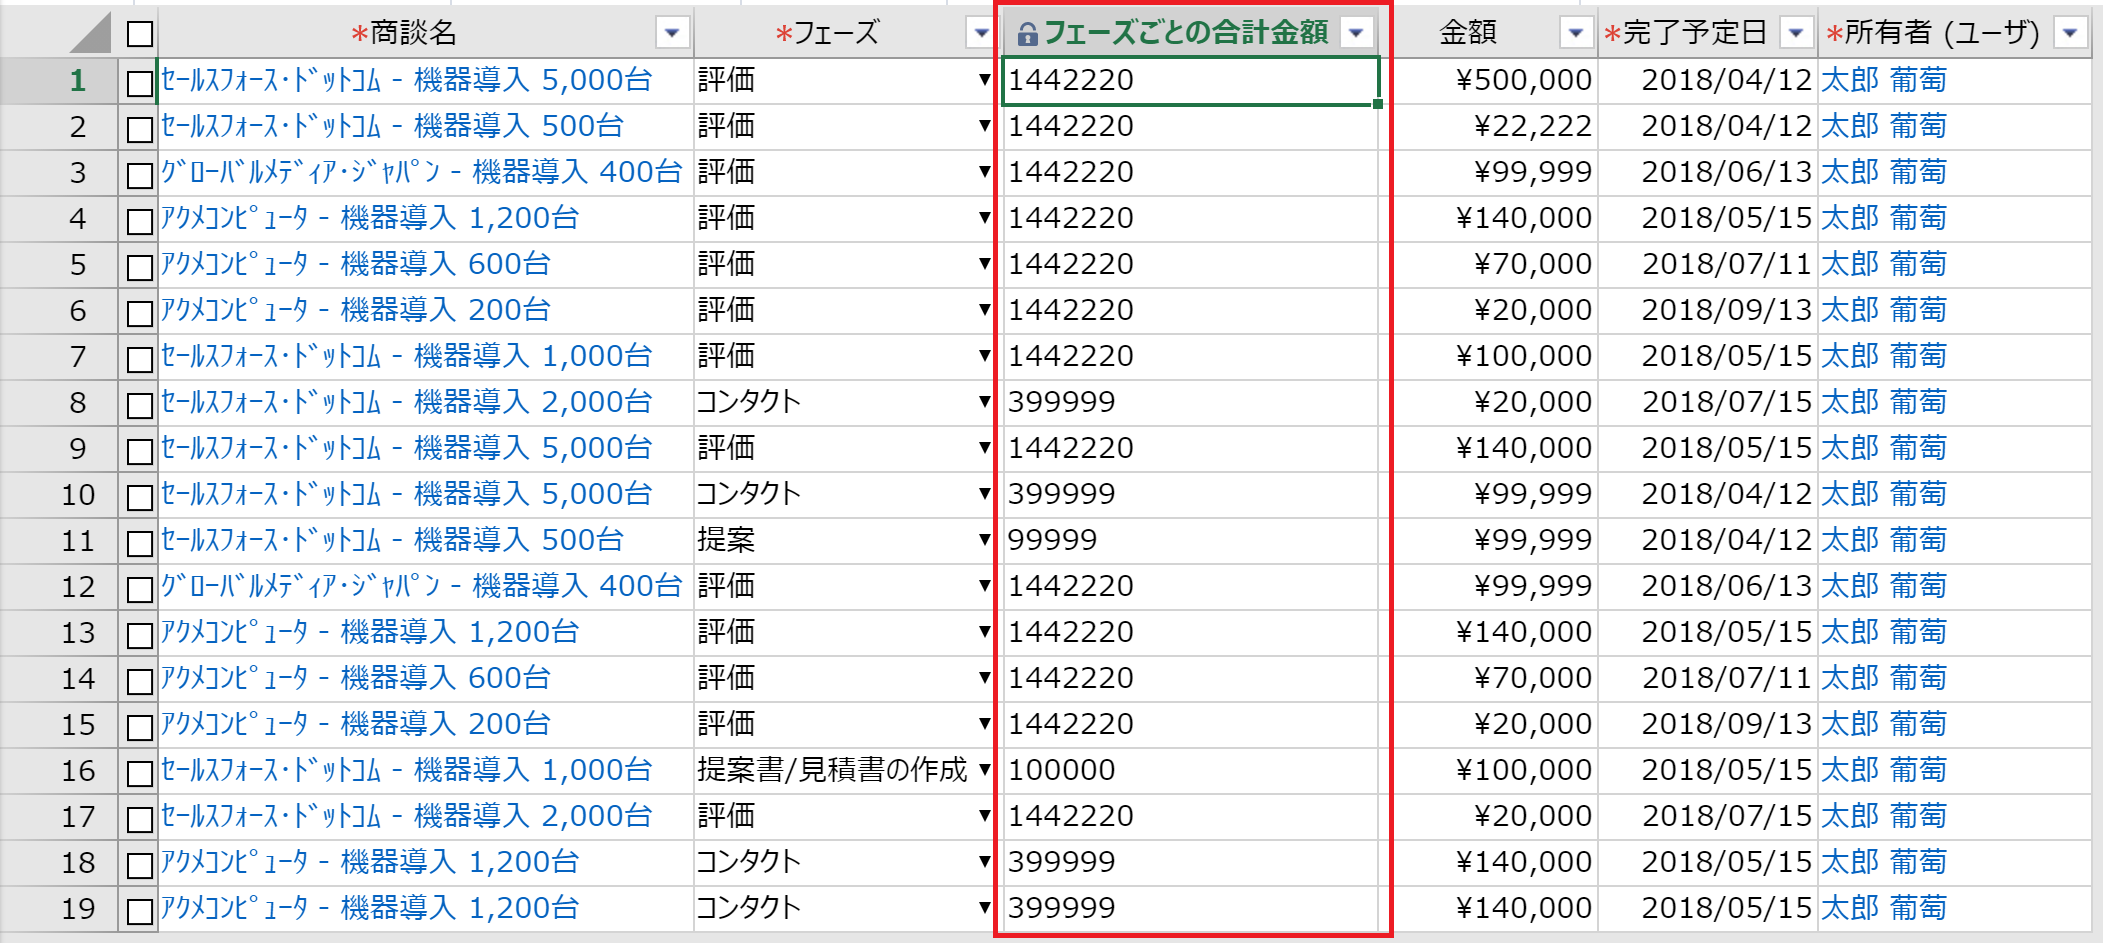This screenshot has width=2103, height=943.
Task: Select date 2018/06/13 in row 3
Action: click(1708, 172)
